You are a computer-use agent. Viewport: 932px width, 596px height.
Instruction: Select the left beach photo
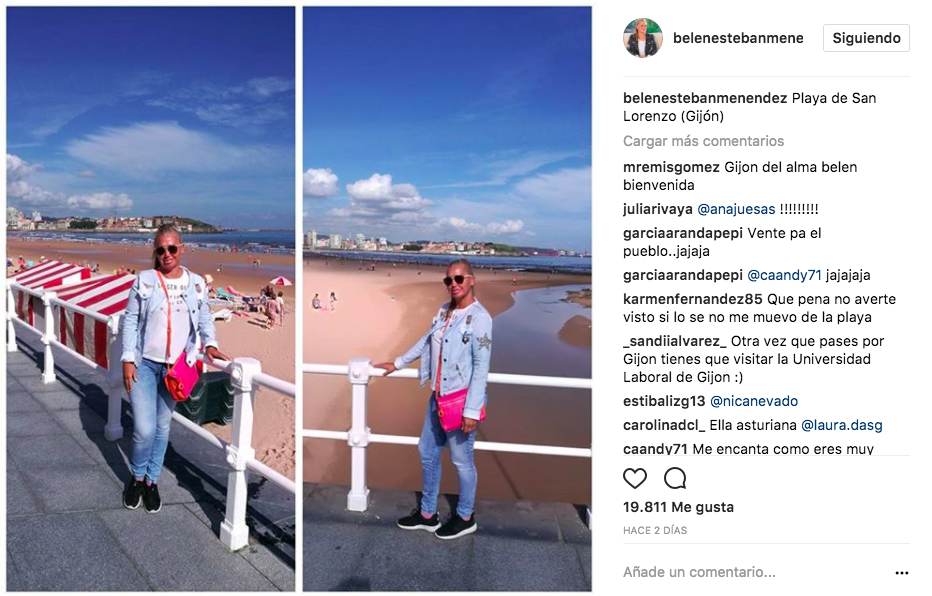click(x=150, y=299)
